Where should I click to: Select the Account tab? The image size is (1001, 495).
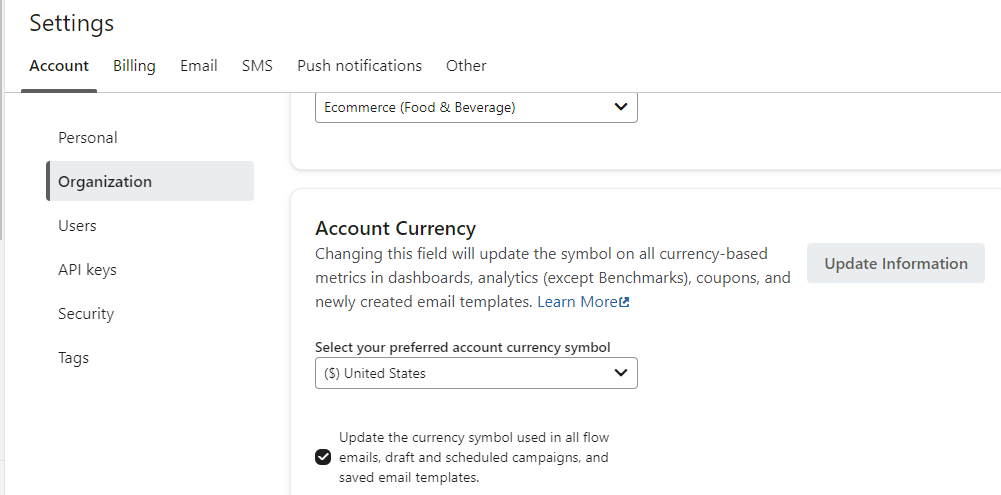pyautogui.click(x=59, y=66)
